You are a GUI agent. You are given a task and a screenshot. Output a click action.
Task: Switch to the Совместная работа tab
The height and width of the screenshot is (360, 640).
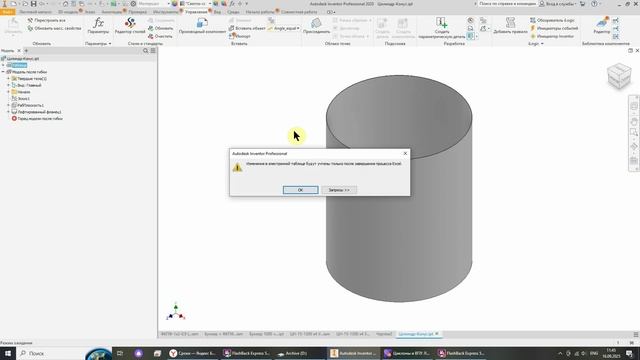[299, 12]
